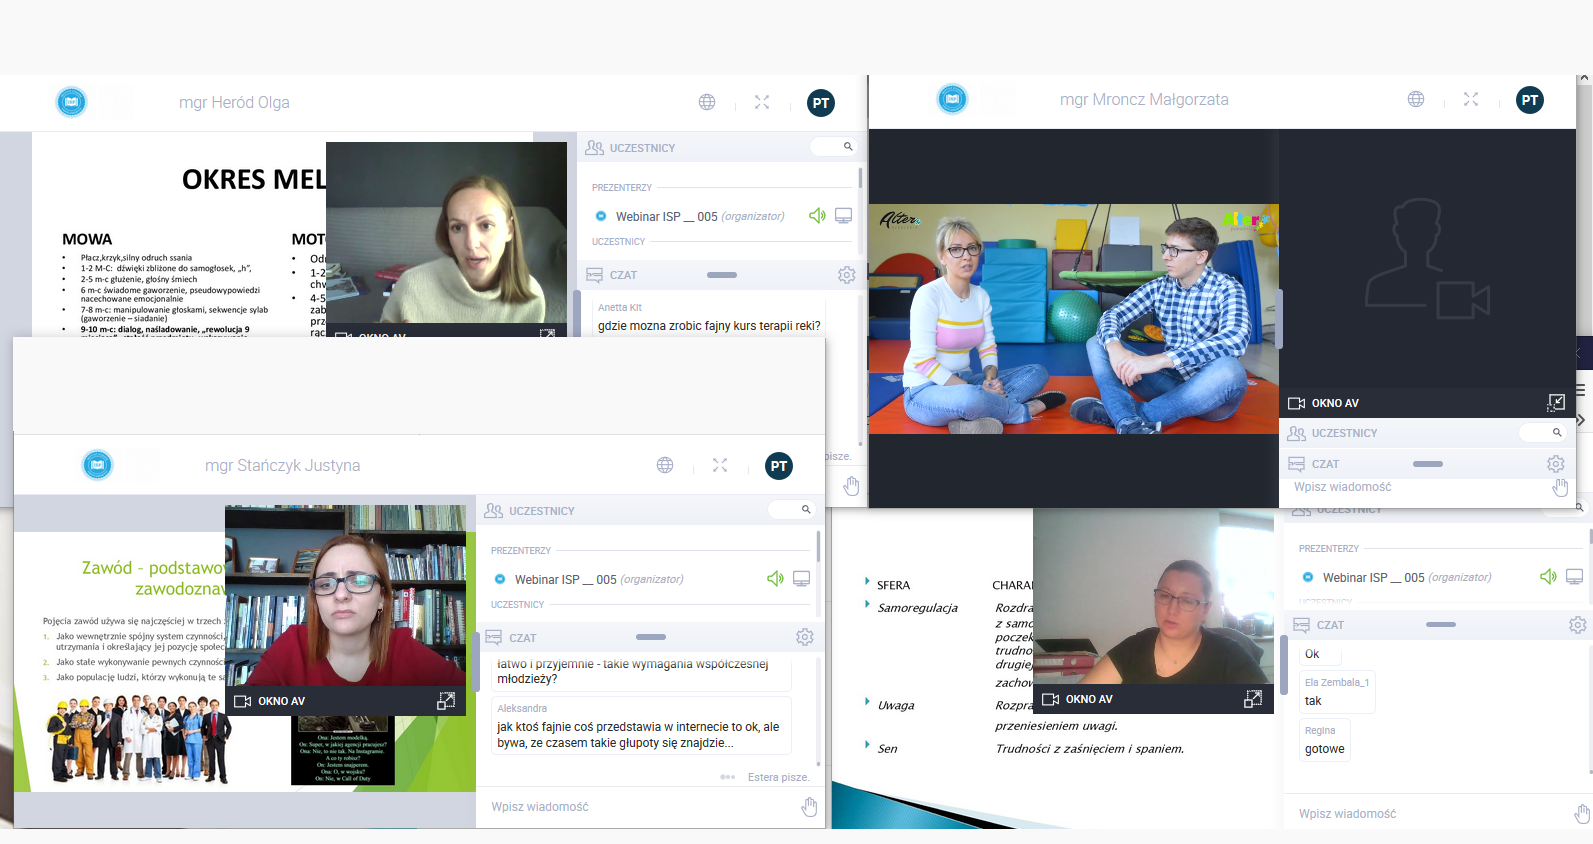Viewport: 1593px width, 844px height.
Task: Click two-presenter video in Mroncz Małgorzata window
Action: tap(1073, 319)
